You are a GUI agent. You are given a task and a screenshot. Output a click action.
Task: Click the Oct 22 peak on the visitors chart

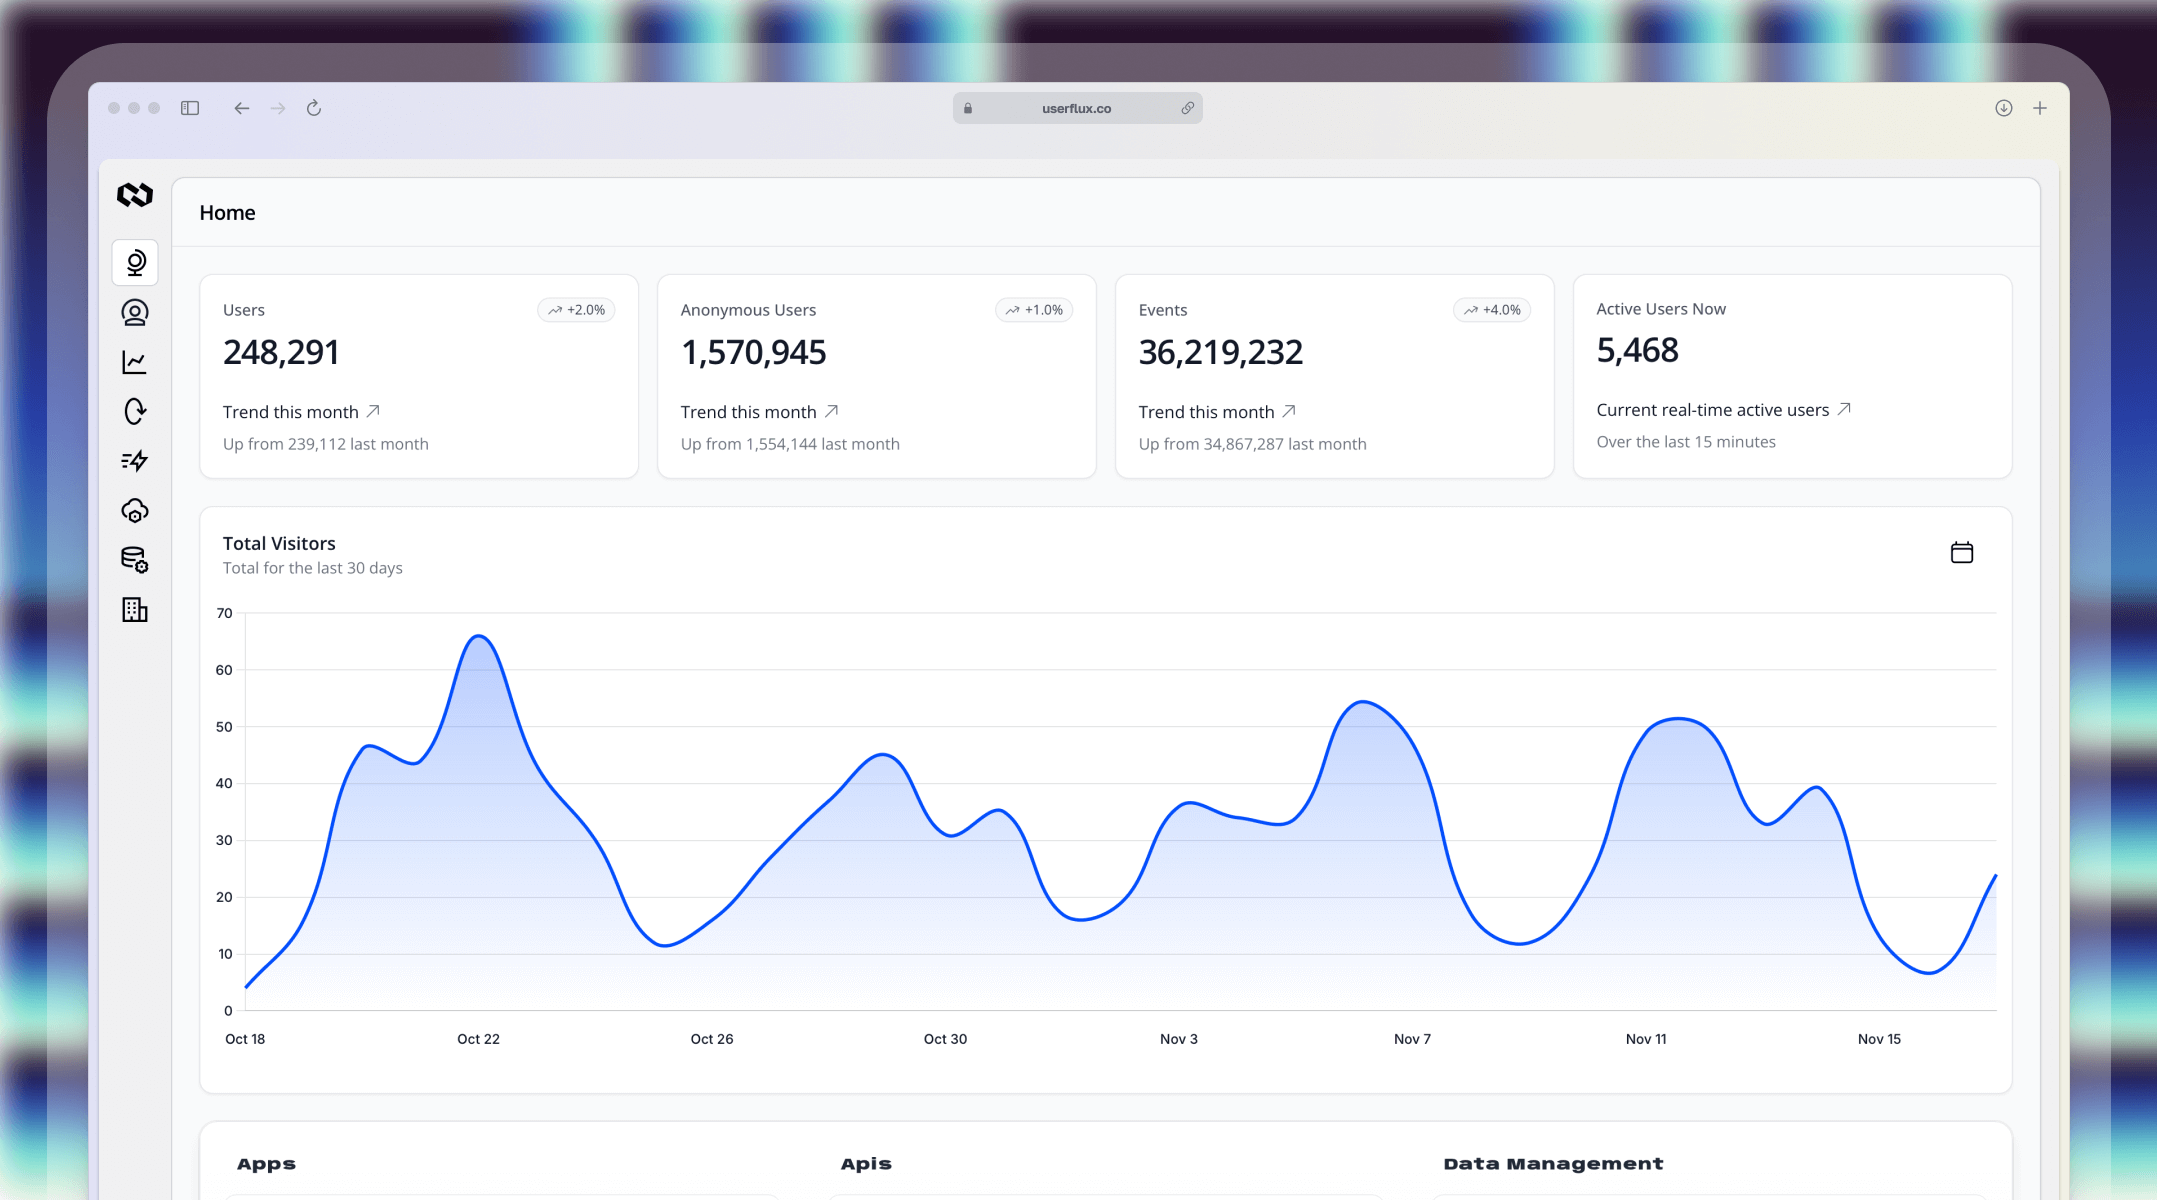[480, 637]
